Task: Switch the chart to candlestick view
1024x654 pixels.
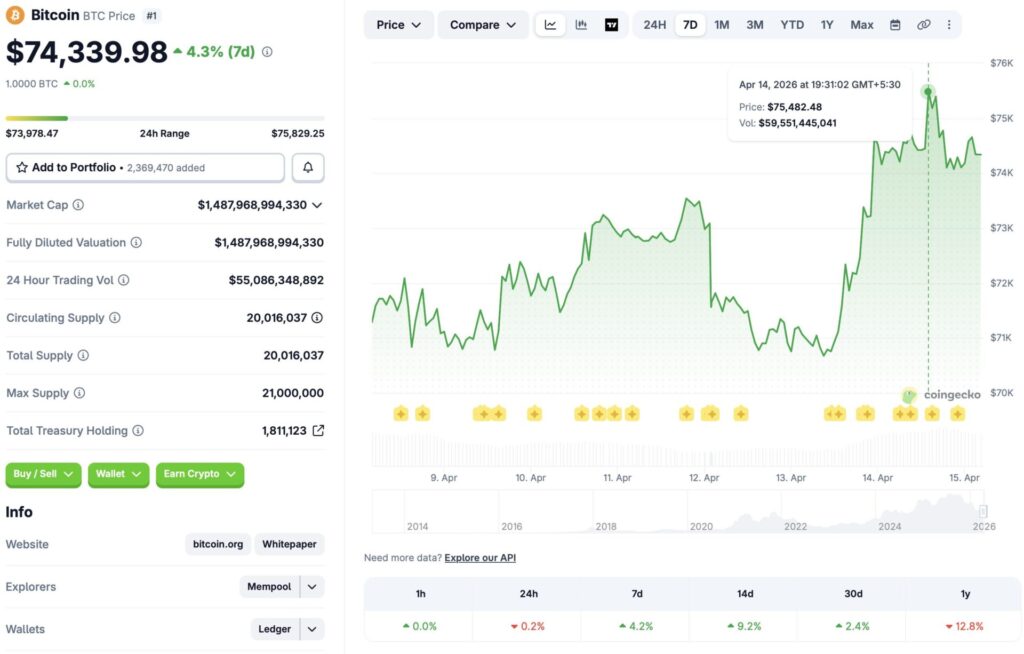Action: pyautogui.click(x=581, y=24)
